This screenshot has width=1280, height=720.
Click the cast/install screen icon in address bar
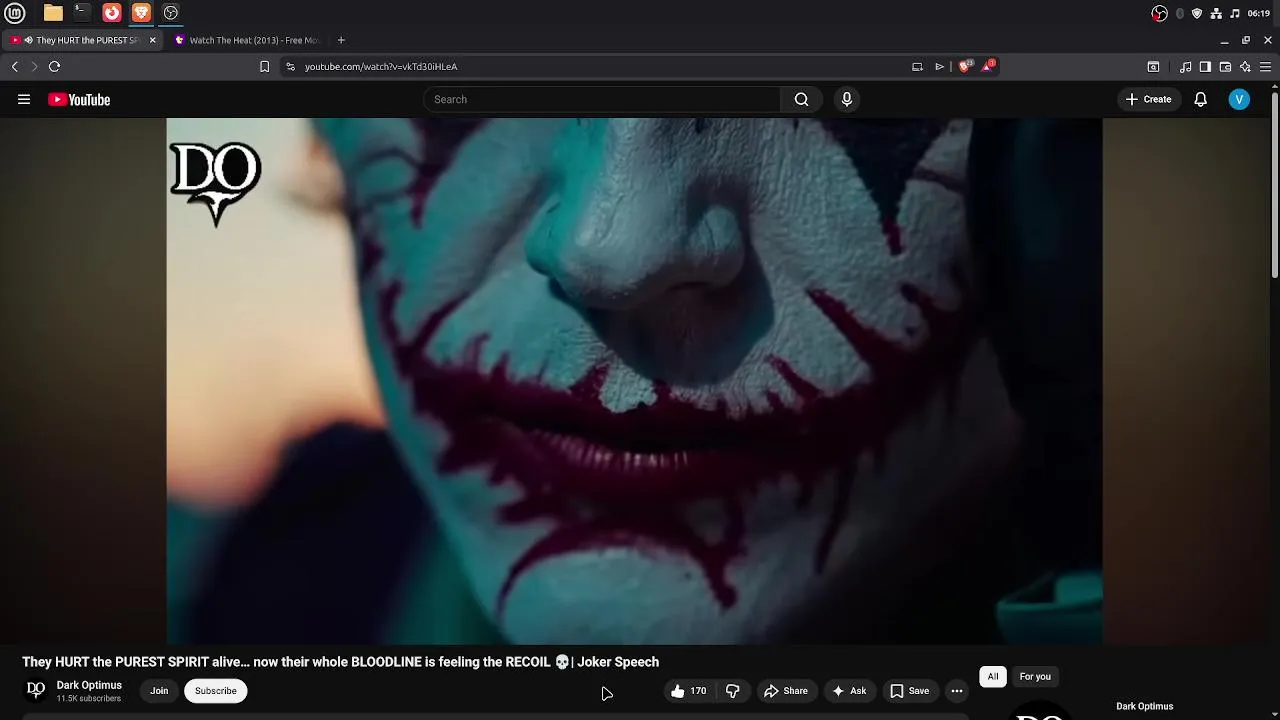pyautogui.click(x=917, y=66)
